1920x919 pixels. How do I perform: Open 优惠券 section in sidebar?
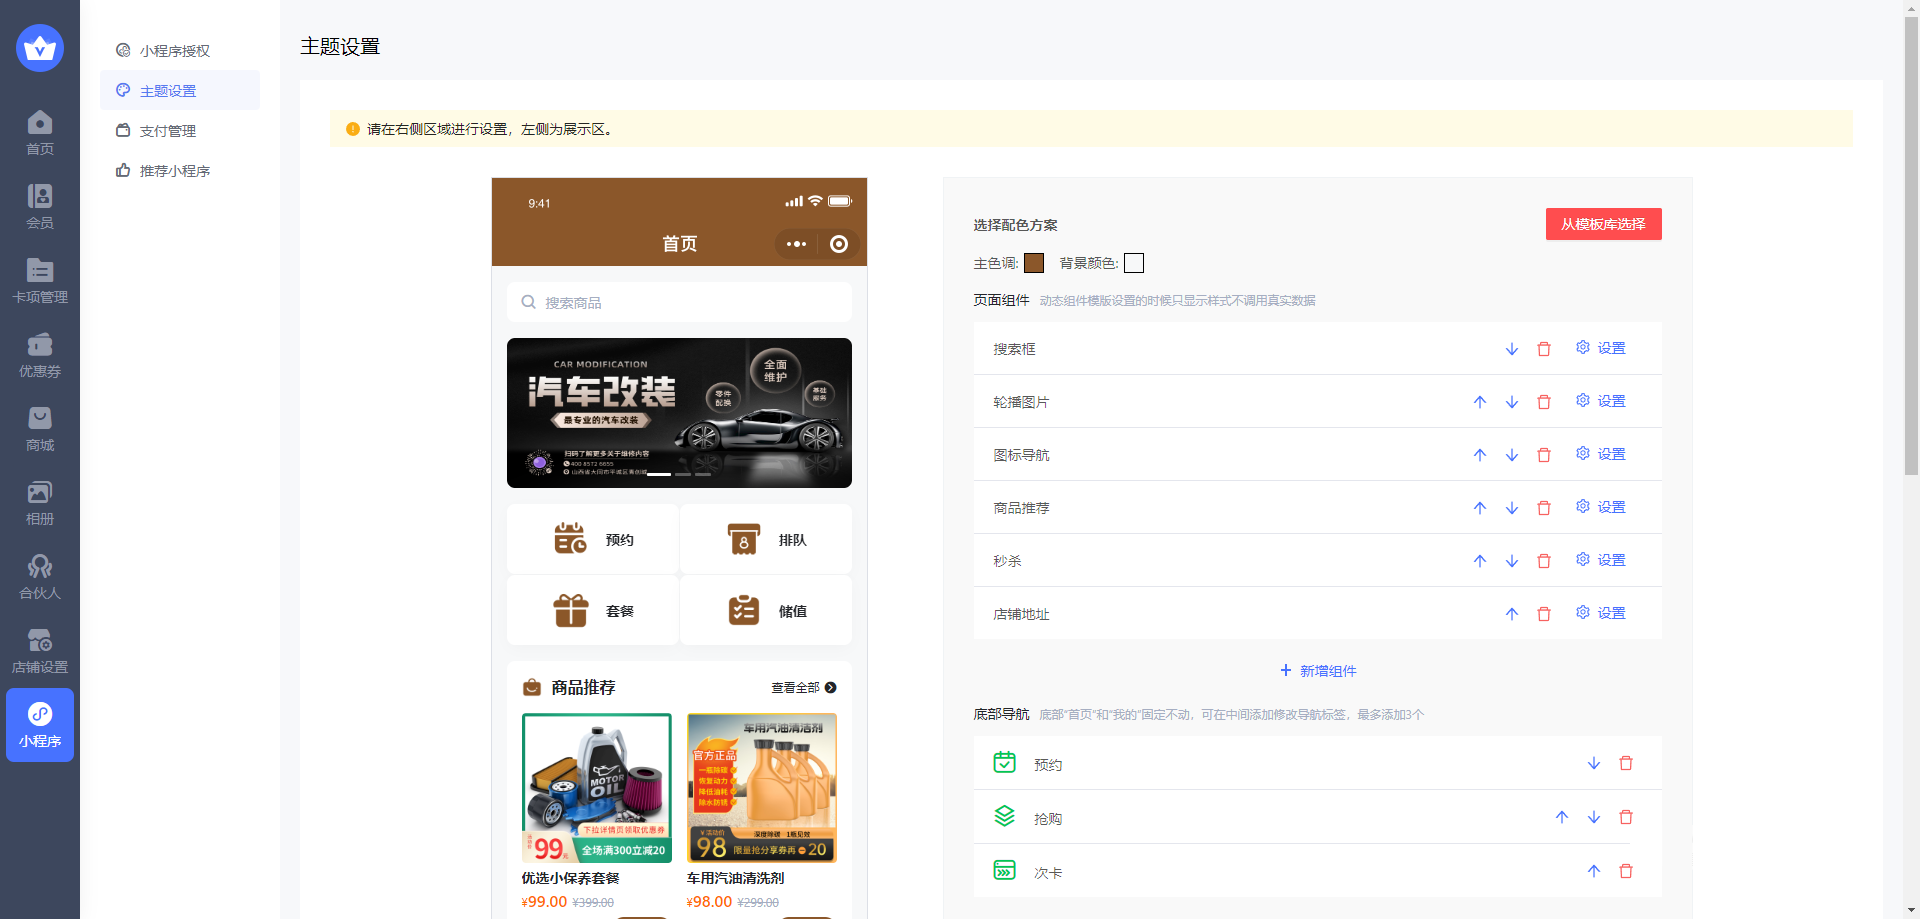pyautogui.click(x=40, y=355)
